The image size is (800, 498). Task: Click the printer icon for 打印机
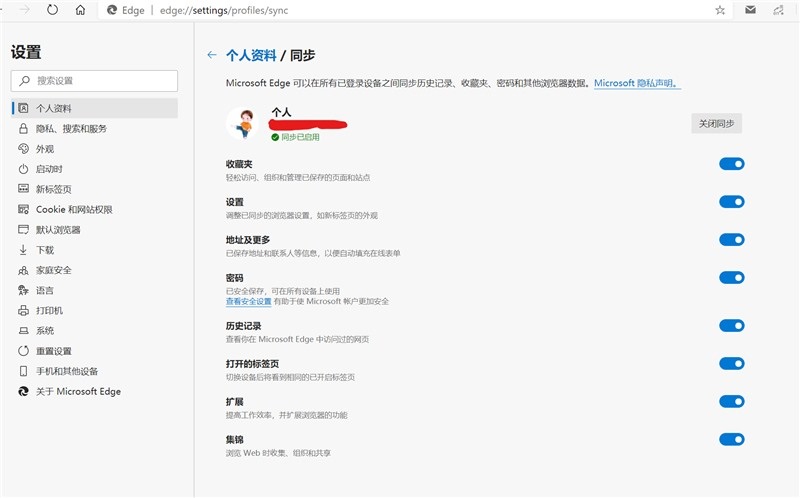[x=23, y=310]
